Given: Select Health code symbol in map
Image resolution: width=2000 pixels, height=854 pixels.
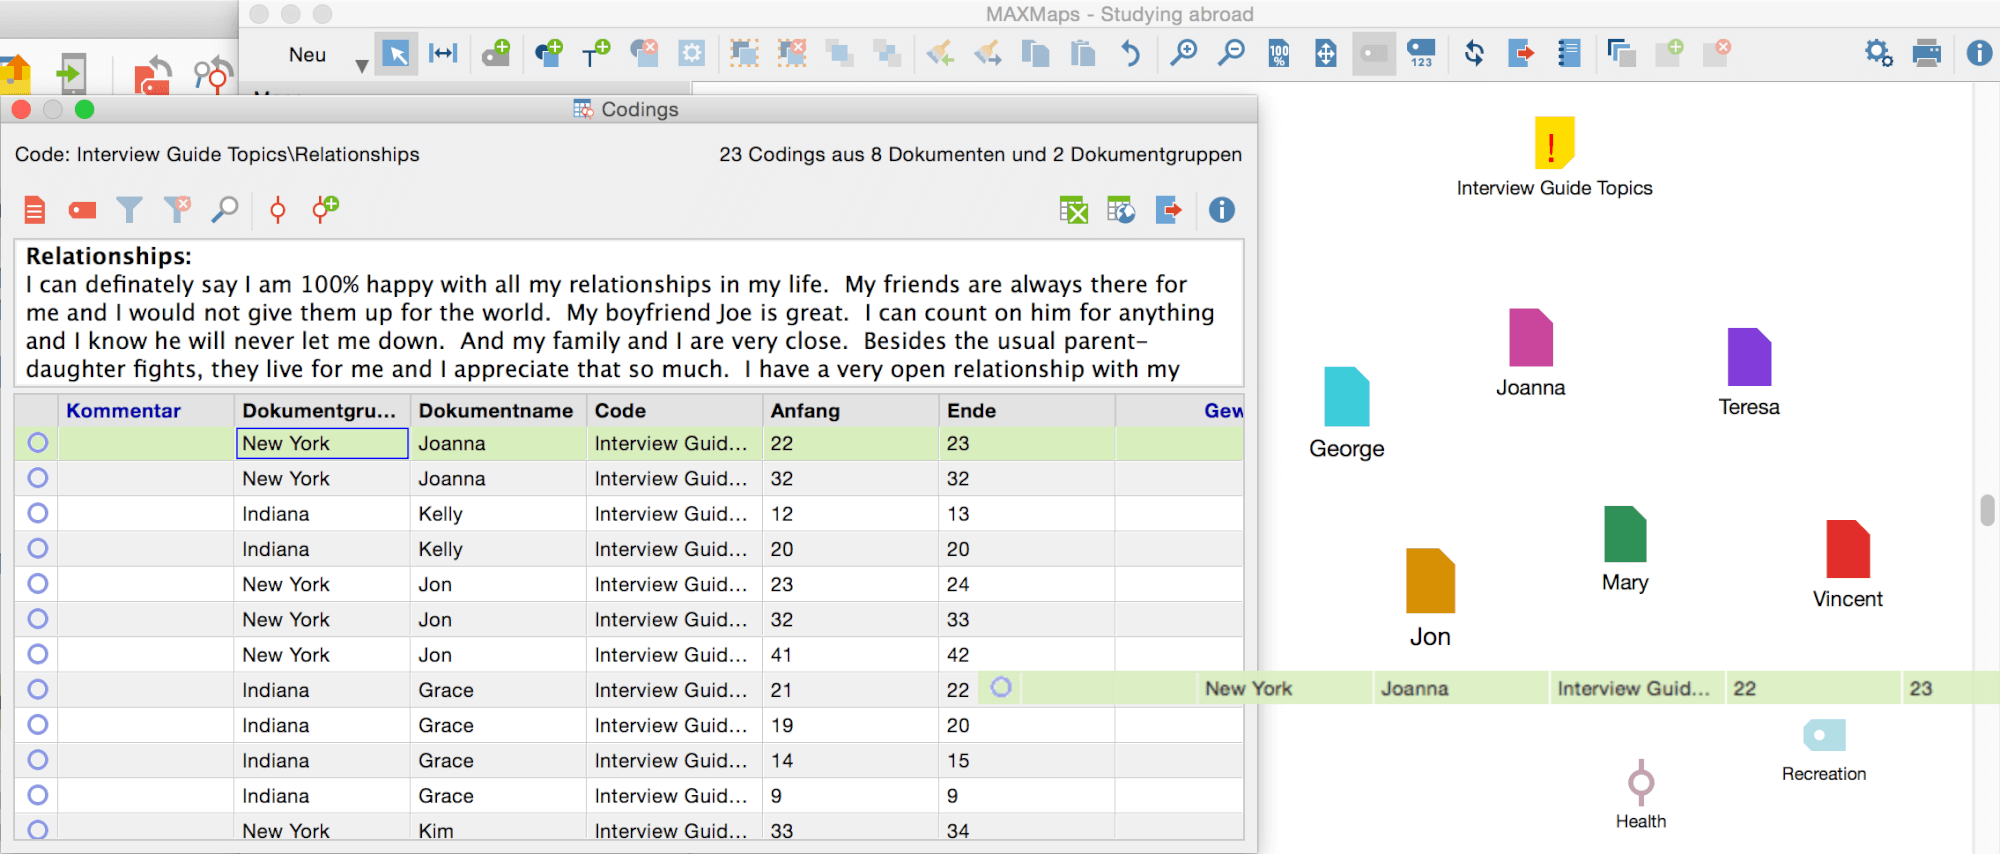Looking at the screenshot, I should click(1641, 782).
